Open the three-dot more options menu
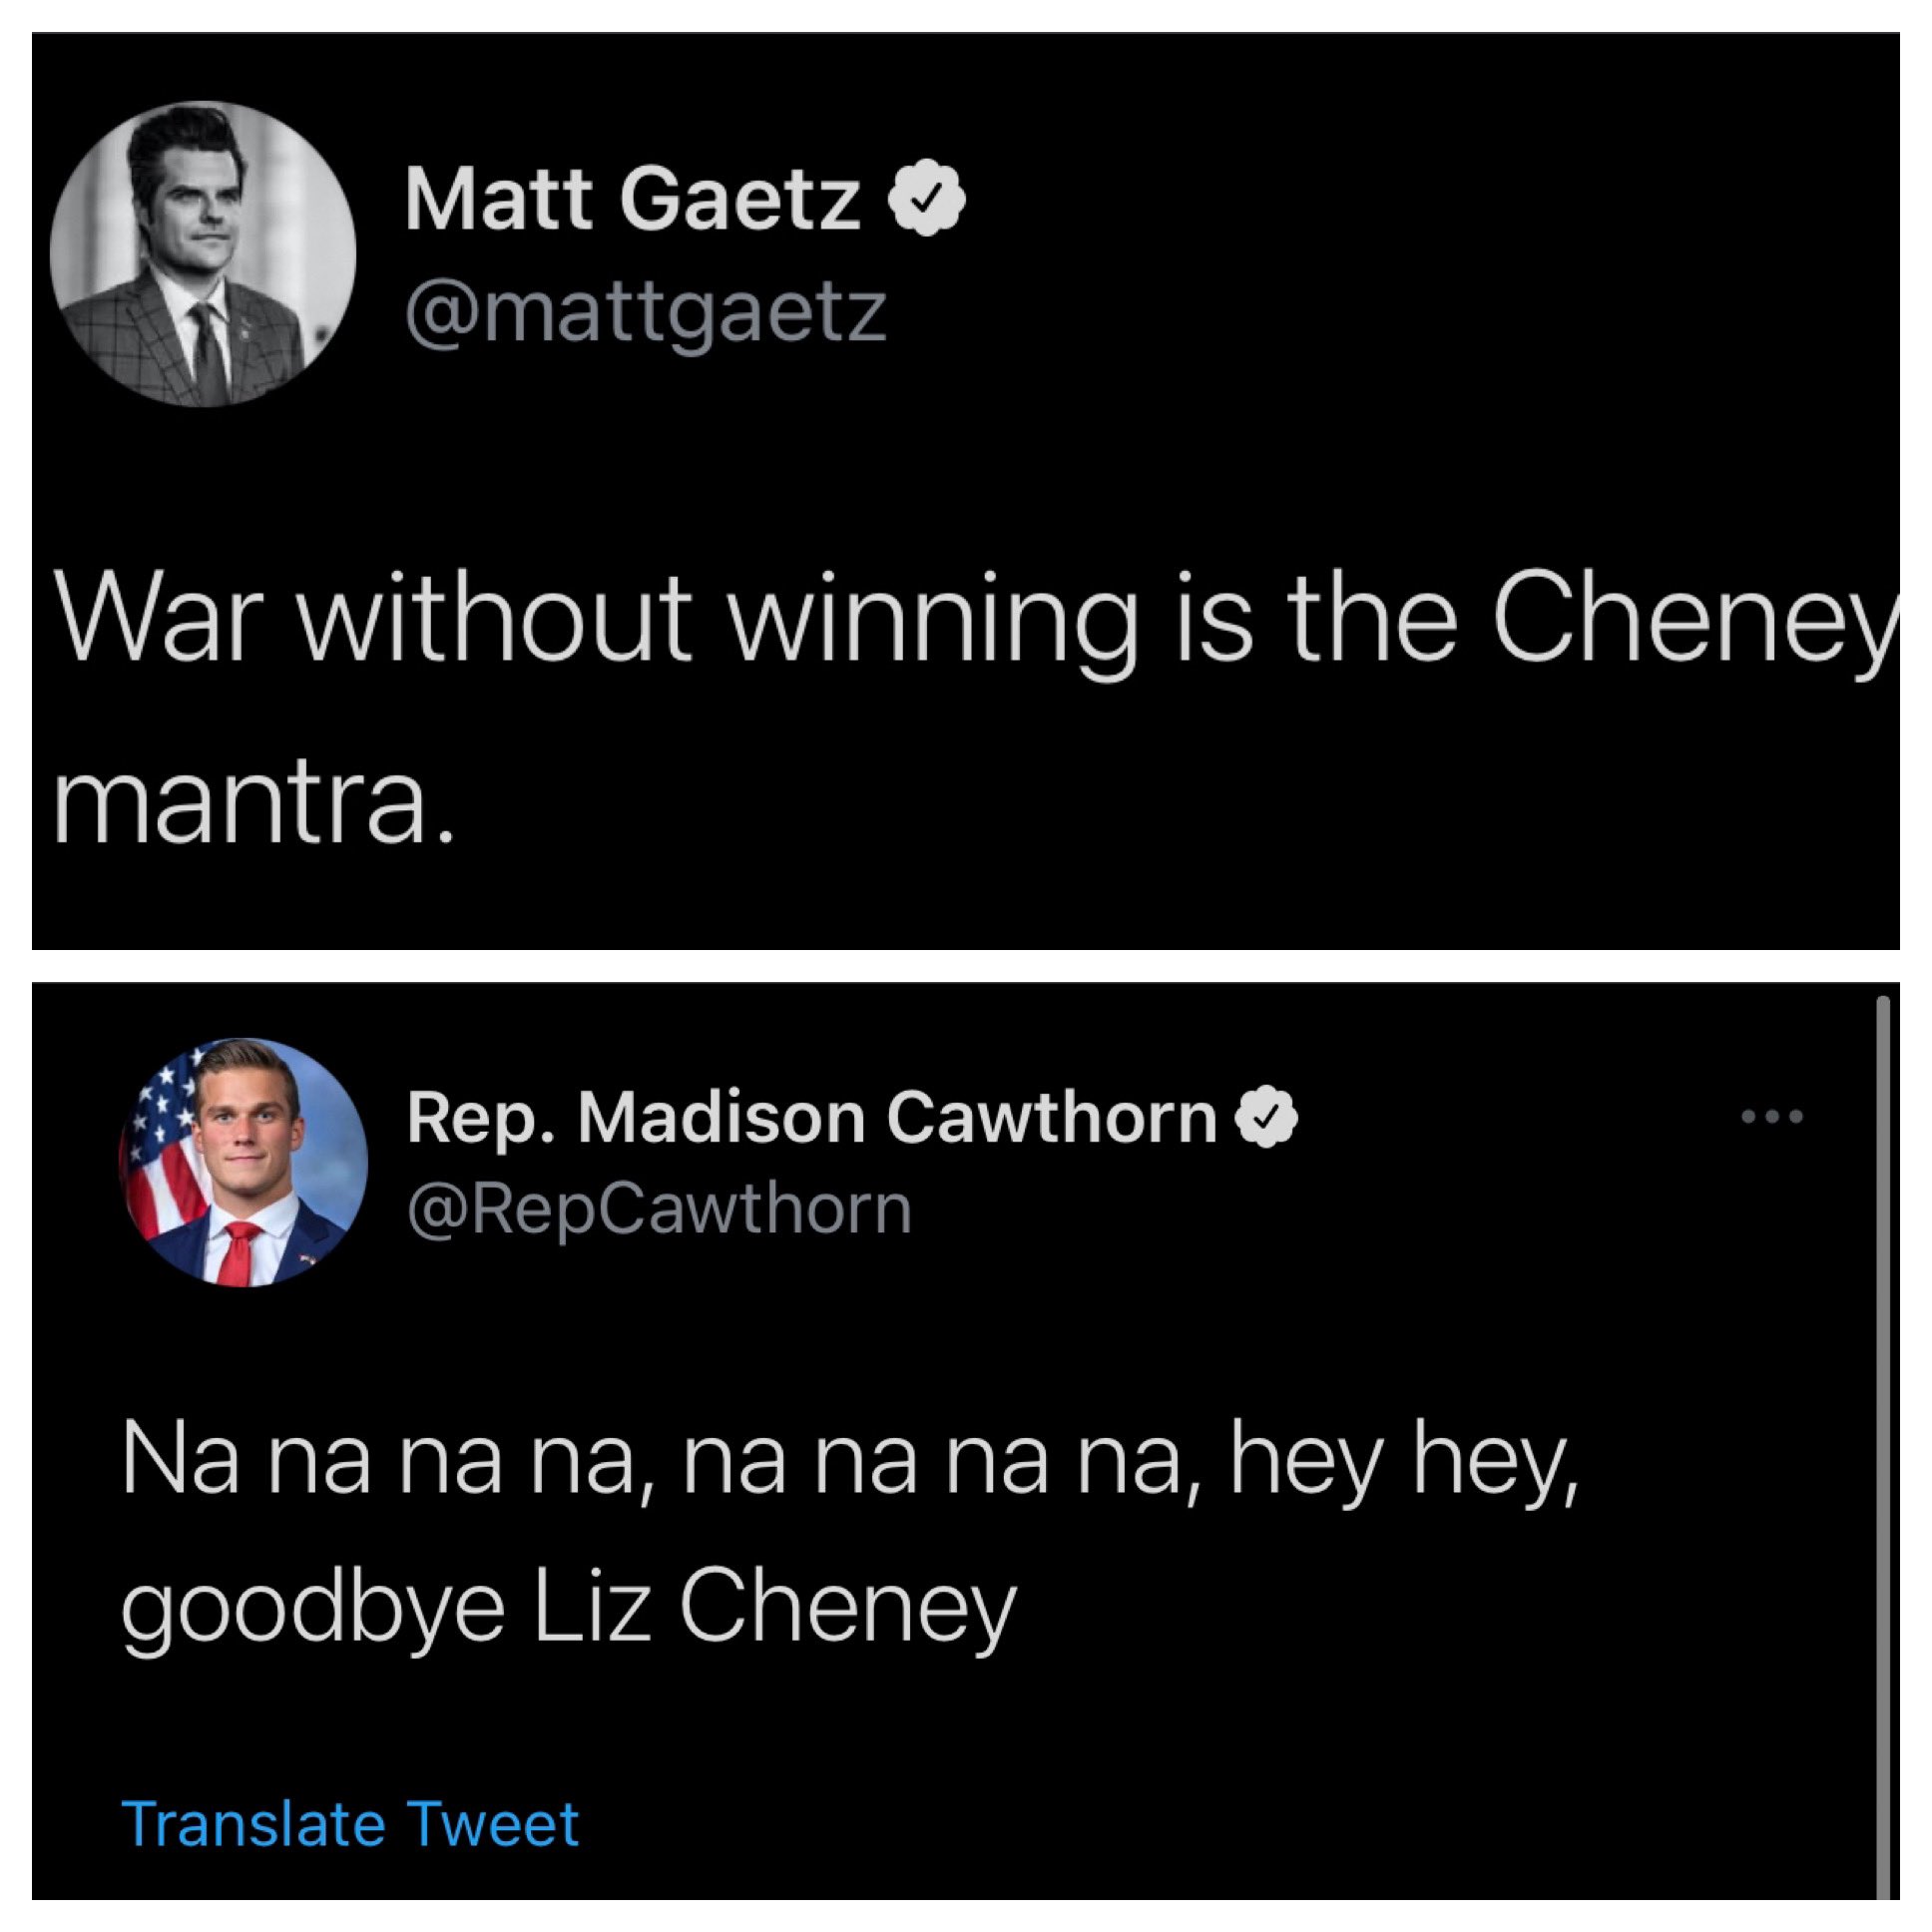The width and height of the screenshot is (1932, 1932). [1772, 1116]
